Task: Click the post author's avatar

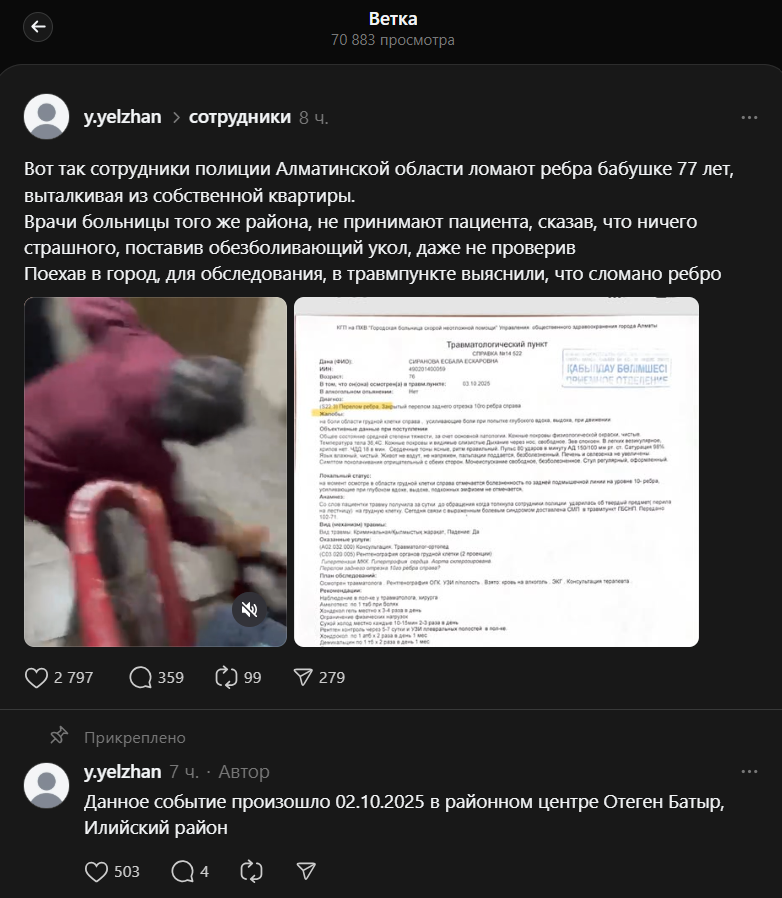Action: coord(46,117)
